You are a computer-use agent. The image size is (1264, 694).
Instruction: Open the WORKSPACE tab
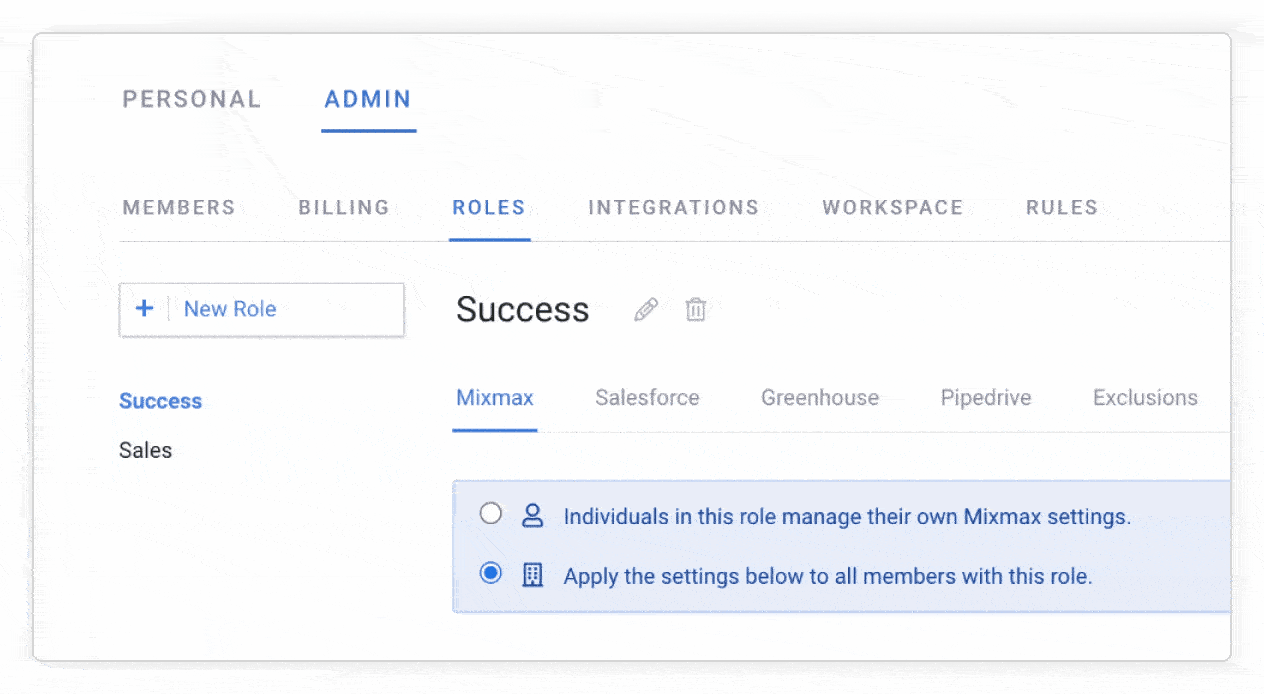click(892, 207)
